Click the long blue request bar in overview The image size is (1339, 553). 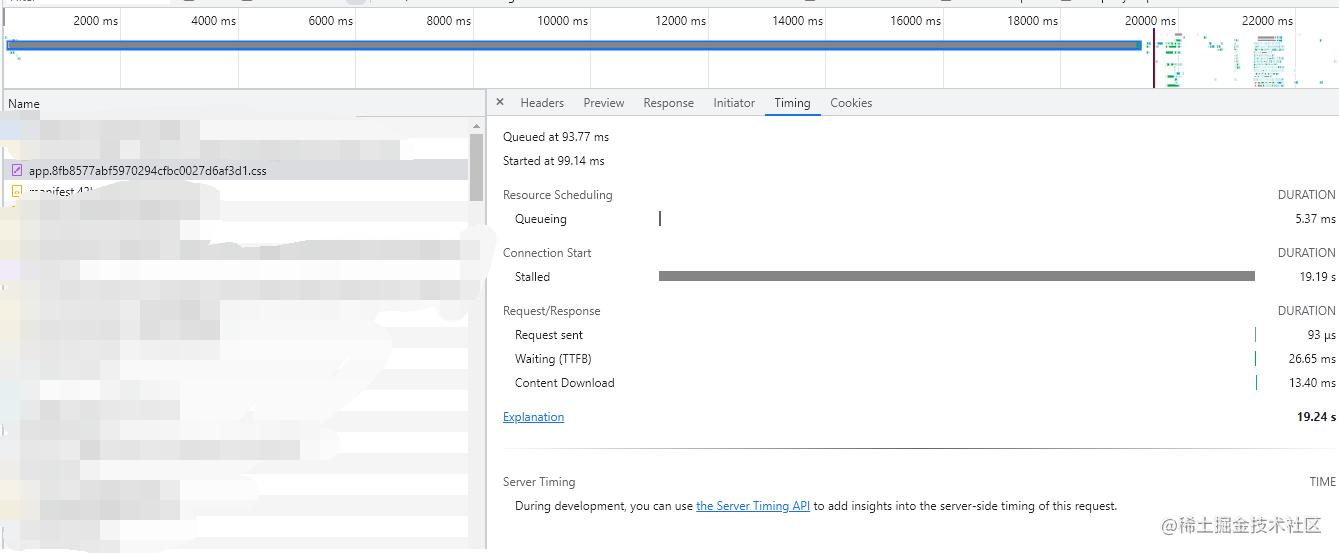click(x=574, y=45)
